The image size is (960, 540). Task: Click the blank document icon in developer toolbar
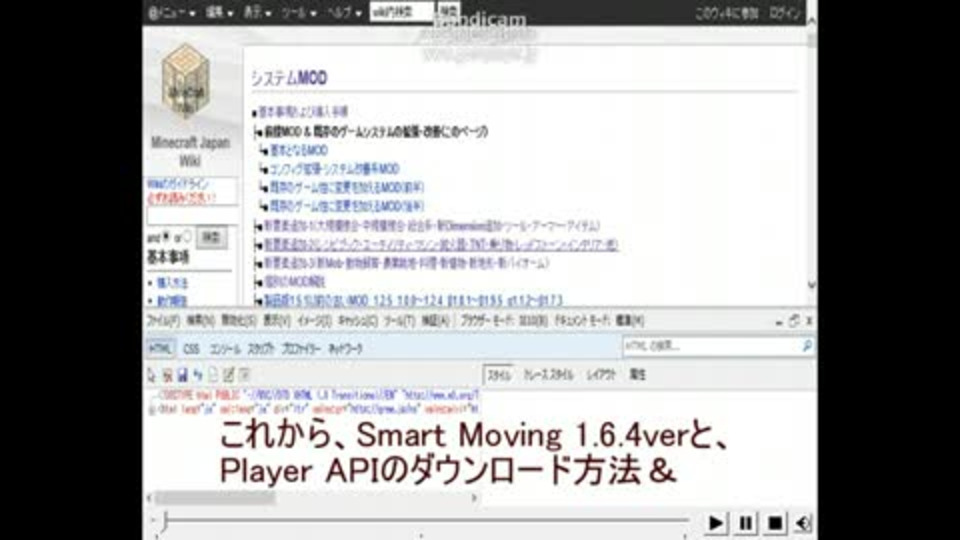coord(213,375)
